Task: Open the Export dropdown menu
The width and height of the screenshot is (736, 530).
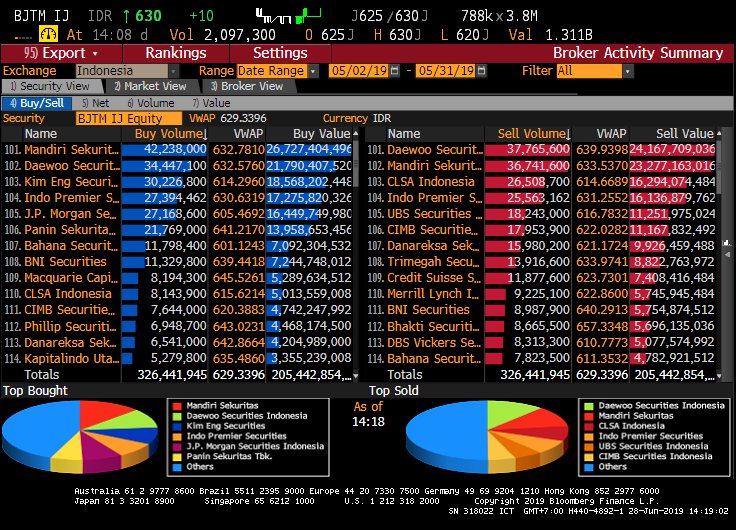Action: (x=61, y=53)
